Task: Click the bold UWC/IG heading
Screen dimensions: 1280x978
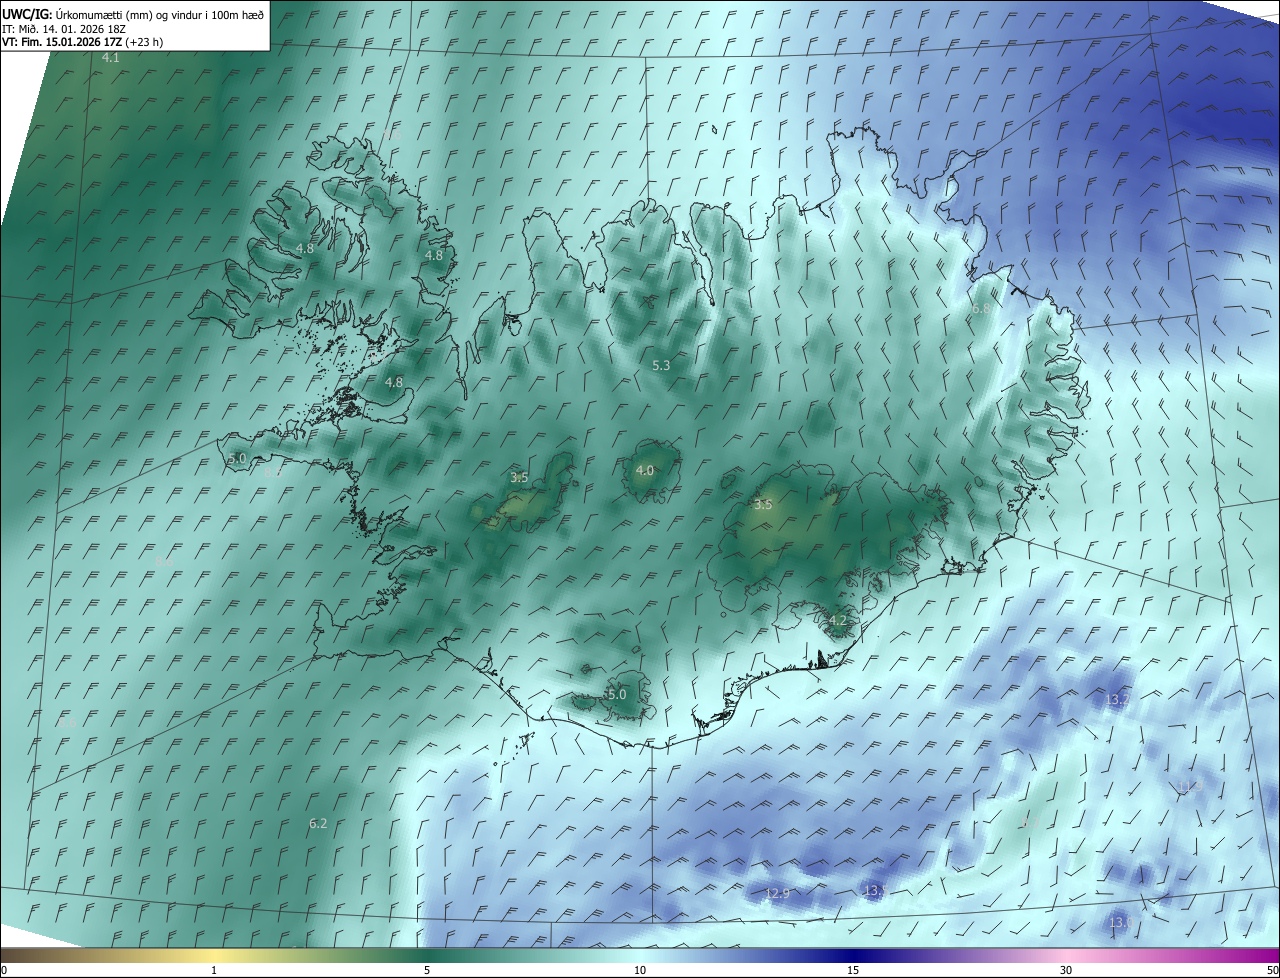Action: pyautogui.click(x=26, y=14)
